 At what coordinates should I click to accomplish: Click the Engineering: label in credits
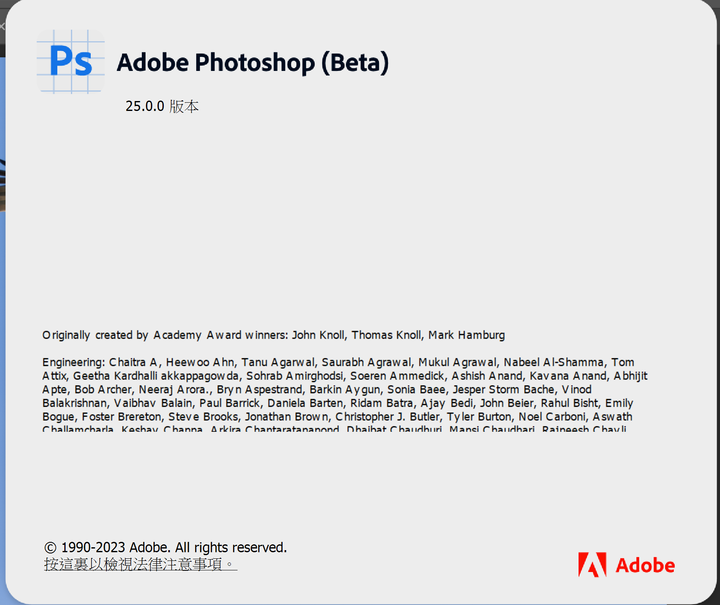coord(74,363)
